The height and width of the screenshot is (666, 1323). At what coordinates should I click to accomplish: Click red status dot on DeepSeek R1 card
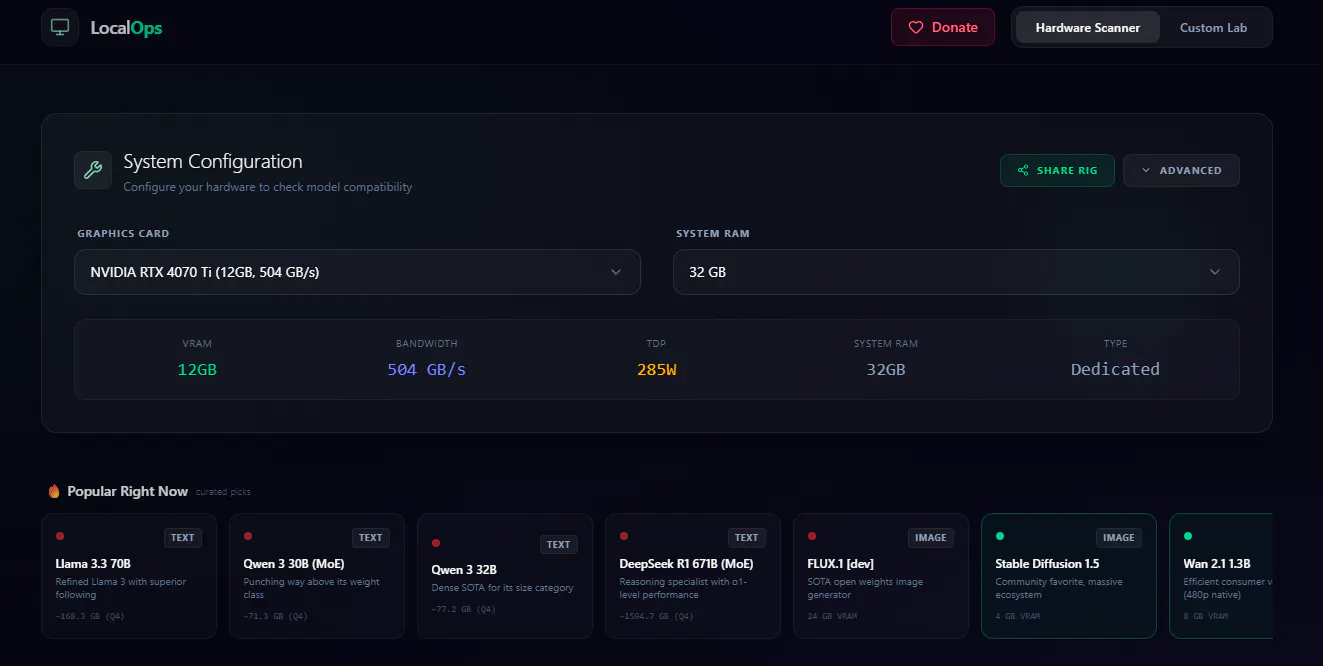pyautogui.click(x=624, y=536)
